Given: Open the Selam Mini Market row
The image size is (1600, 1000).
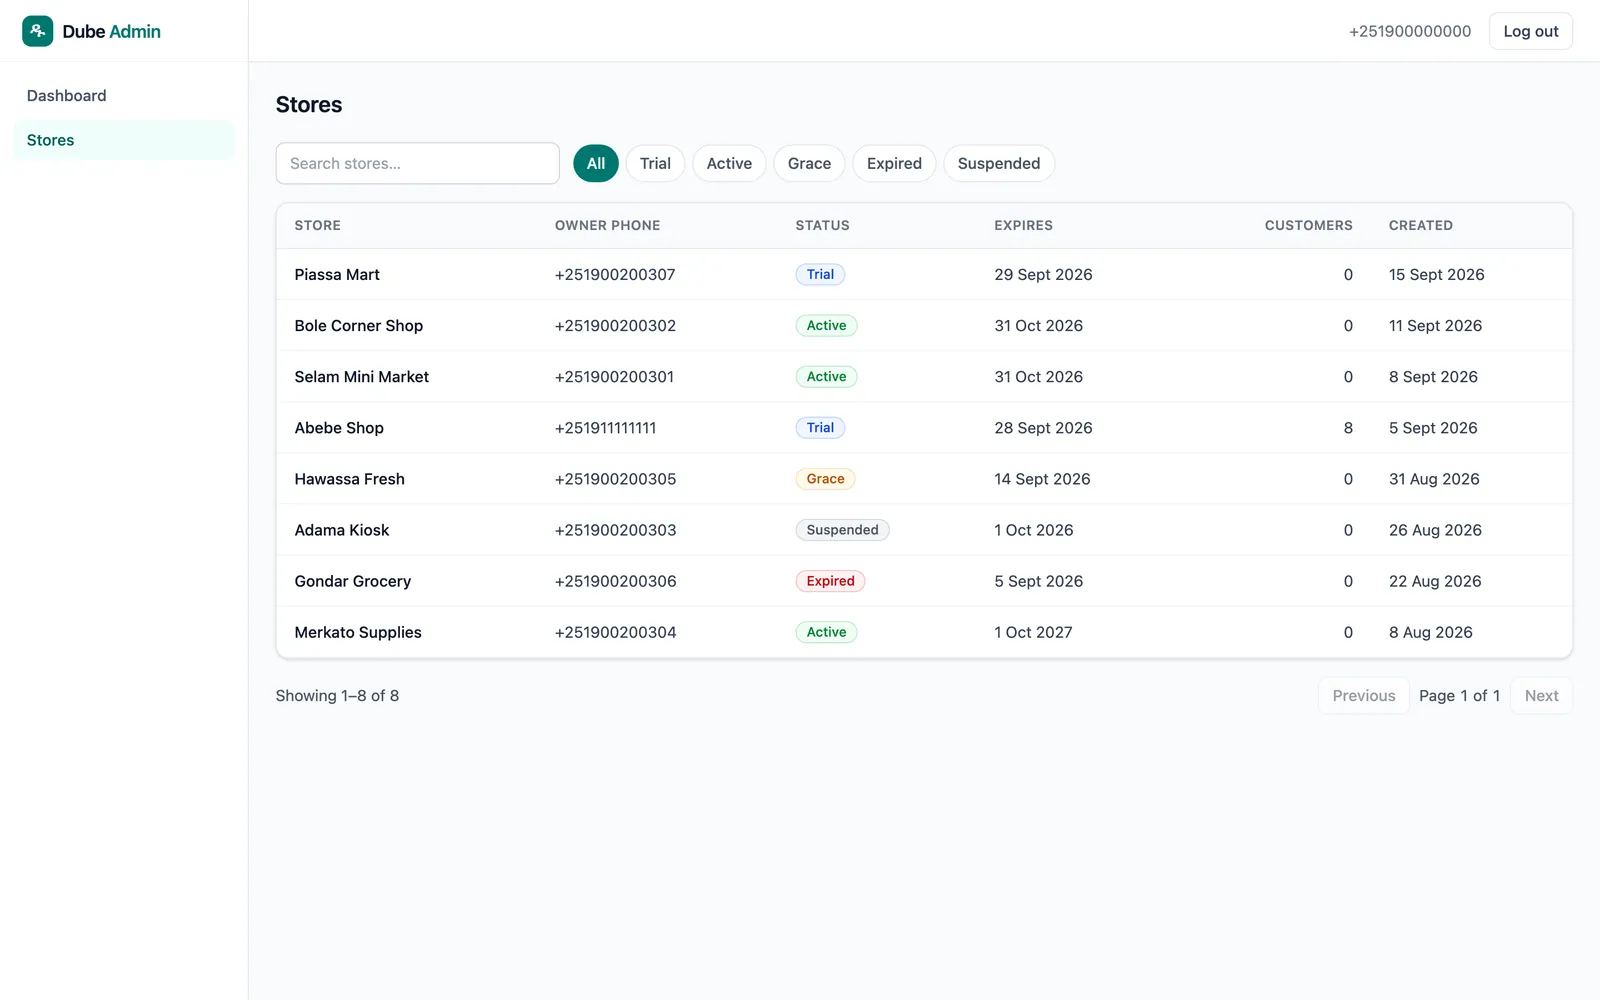Looking at the screenshot, I should [924, 376].
